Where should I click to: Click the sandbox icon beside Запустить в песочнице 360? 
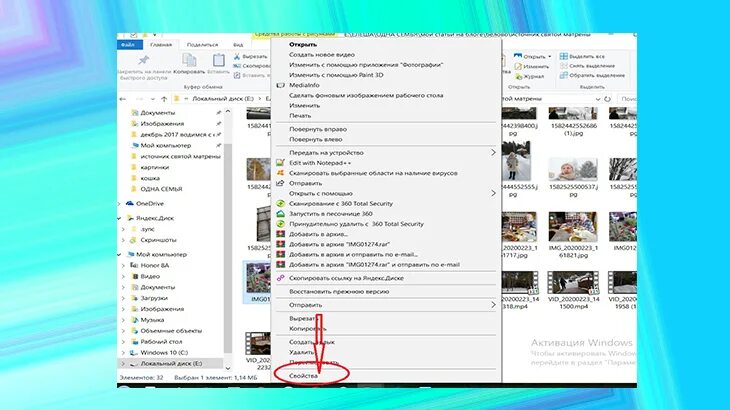tap(280, 214)
